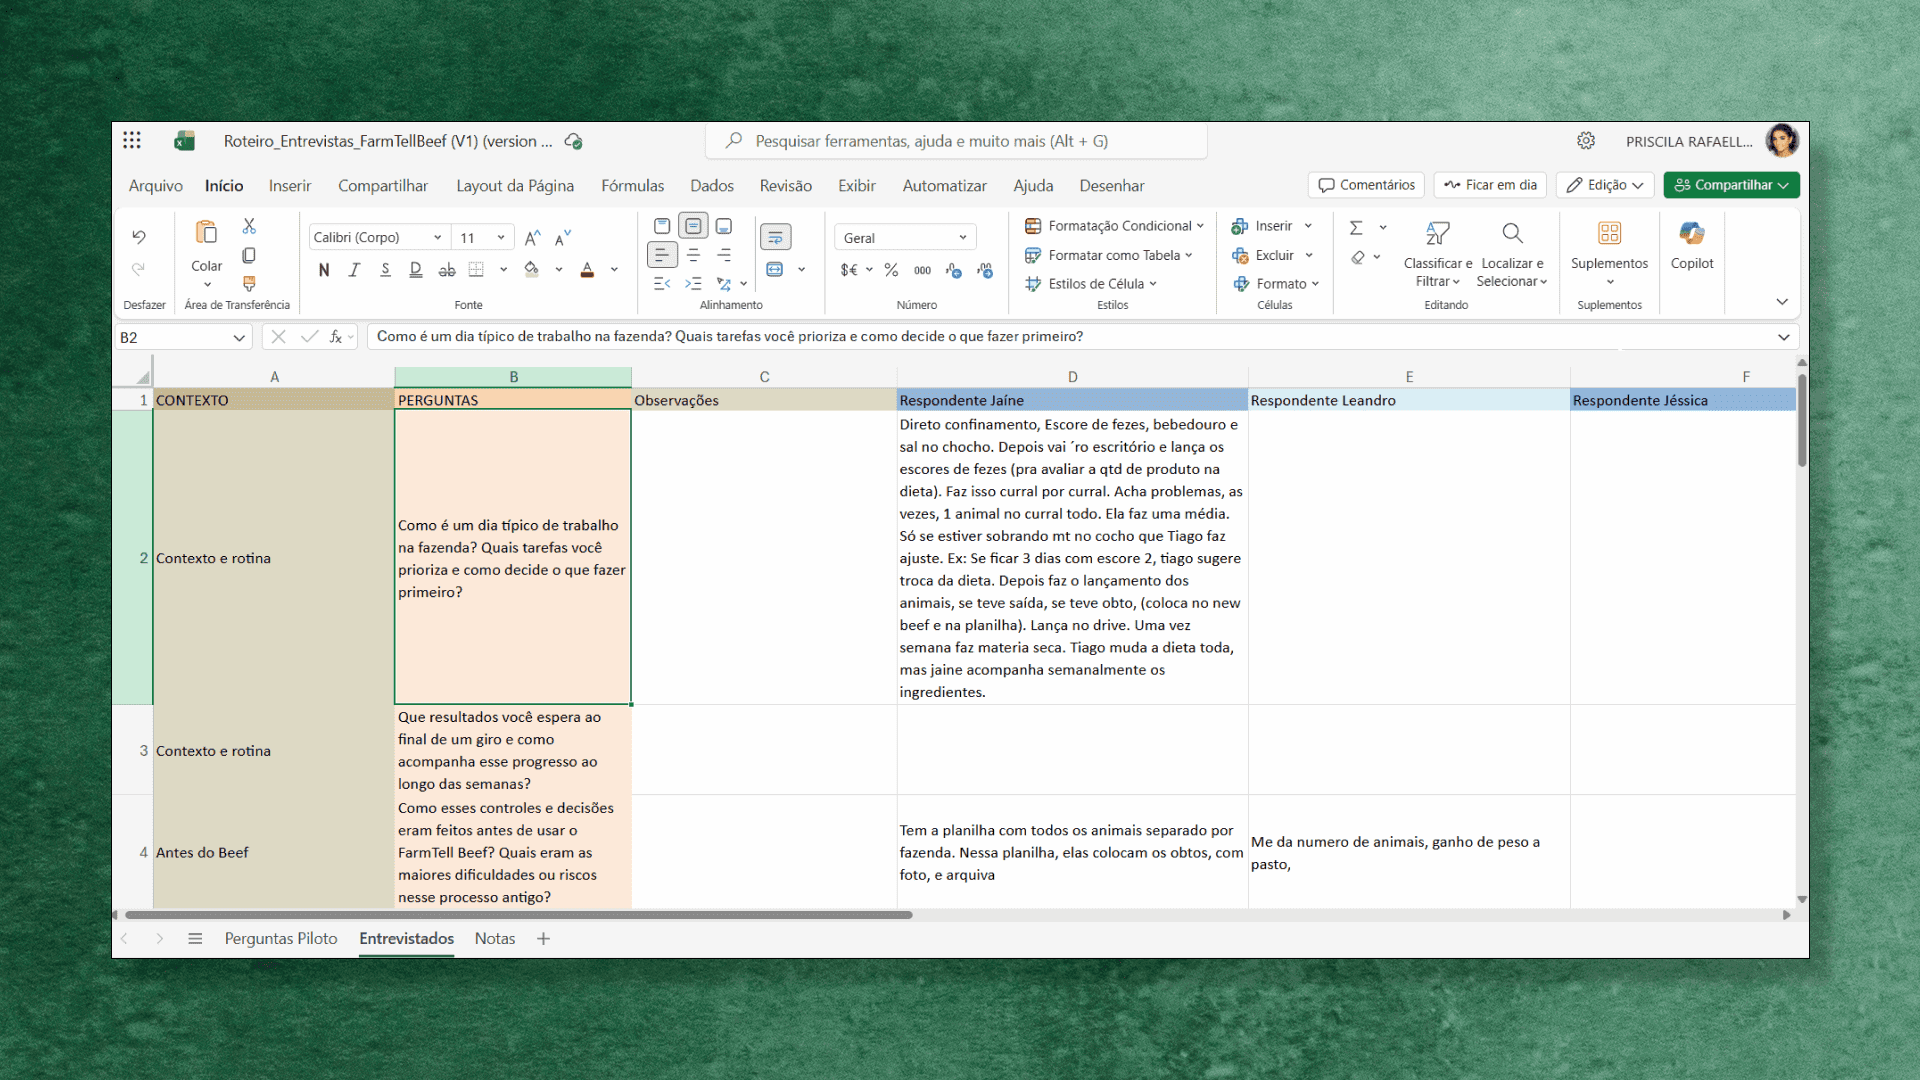The image size is (1920, 1080).
Task: Open the Edição mode dropdown
Action: 1604,185
